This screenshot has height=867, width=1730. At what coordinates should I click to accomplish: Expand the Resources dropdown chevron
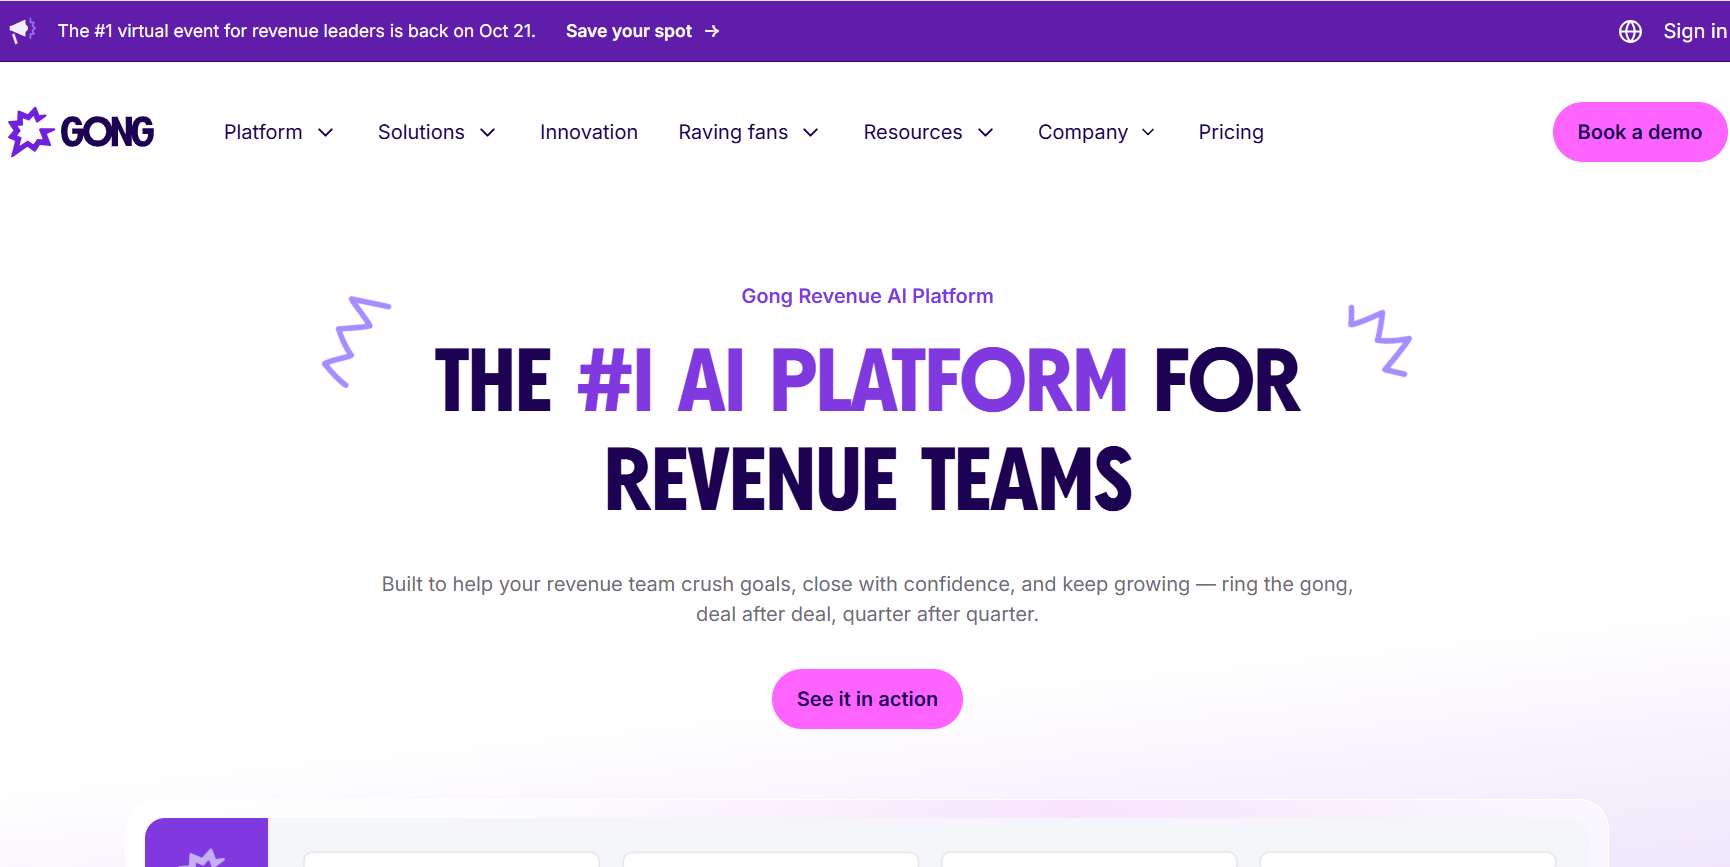[985, 133]
